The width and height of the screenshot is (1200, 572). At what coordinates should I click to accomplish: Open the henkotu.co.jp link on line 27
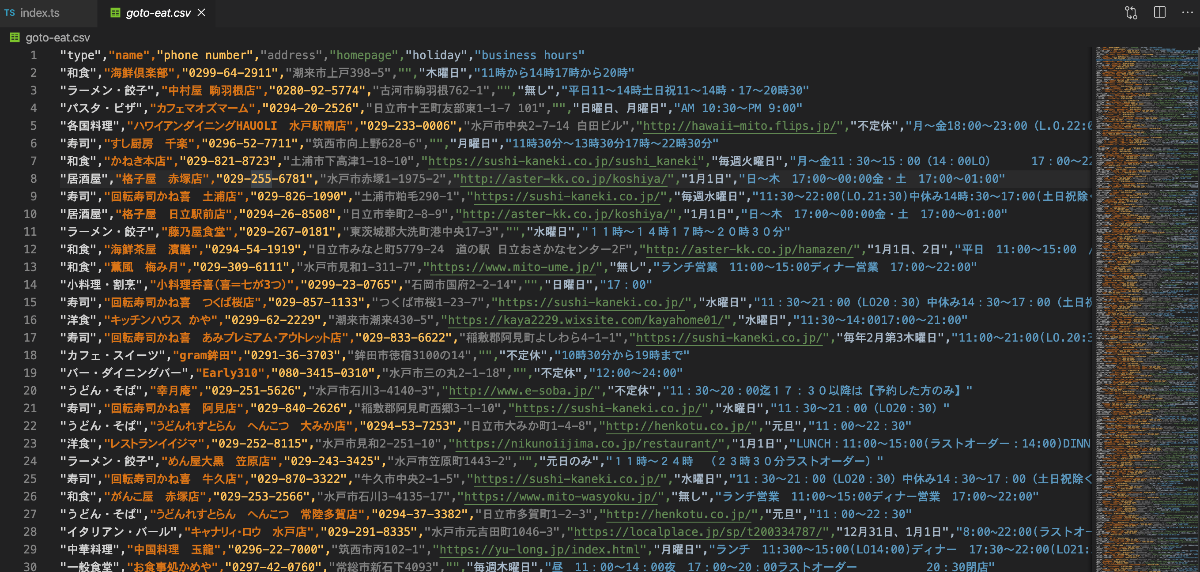(x=676, y=514)
